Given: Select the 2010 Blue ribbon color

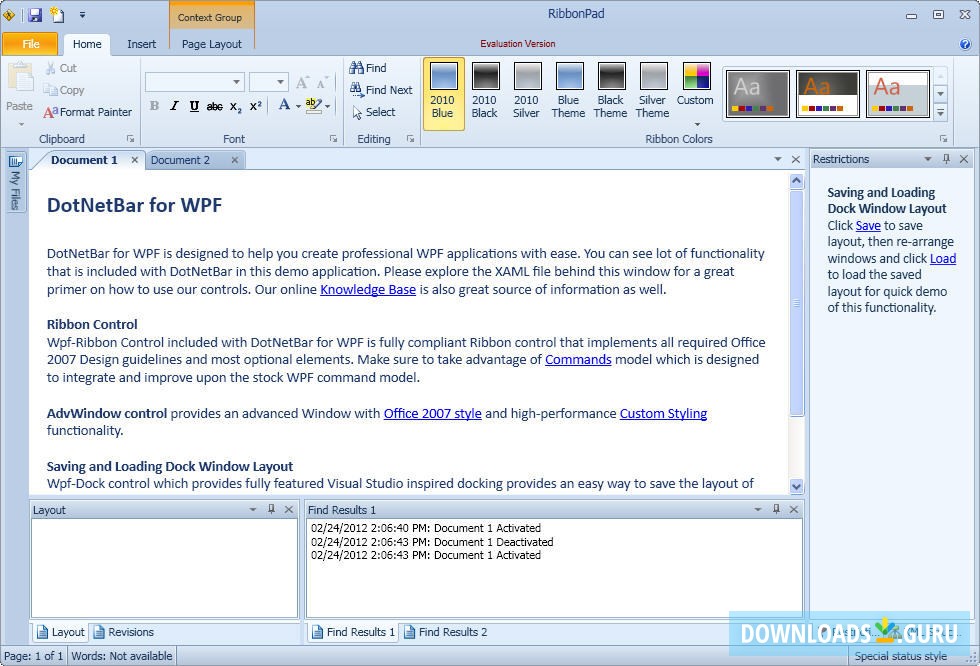Looking at the screenshot, I should [x=442, y=93].
